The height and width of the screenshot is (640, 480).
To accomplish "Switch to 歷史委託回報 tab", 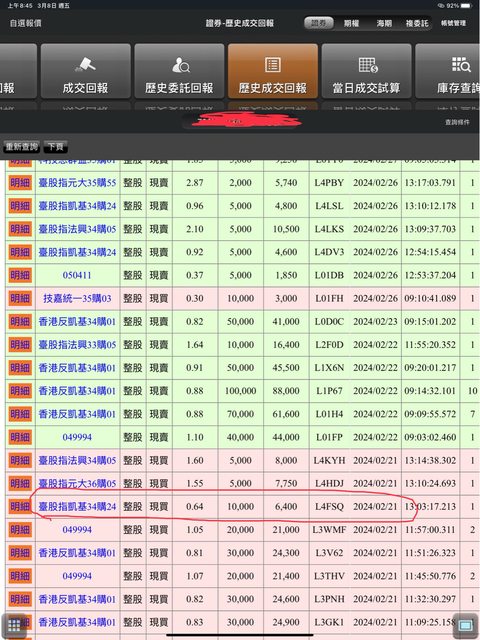I will point(179,71).
